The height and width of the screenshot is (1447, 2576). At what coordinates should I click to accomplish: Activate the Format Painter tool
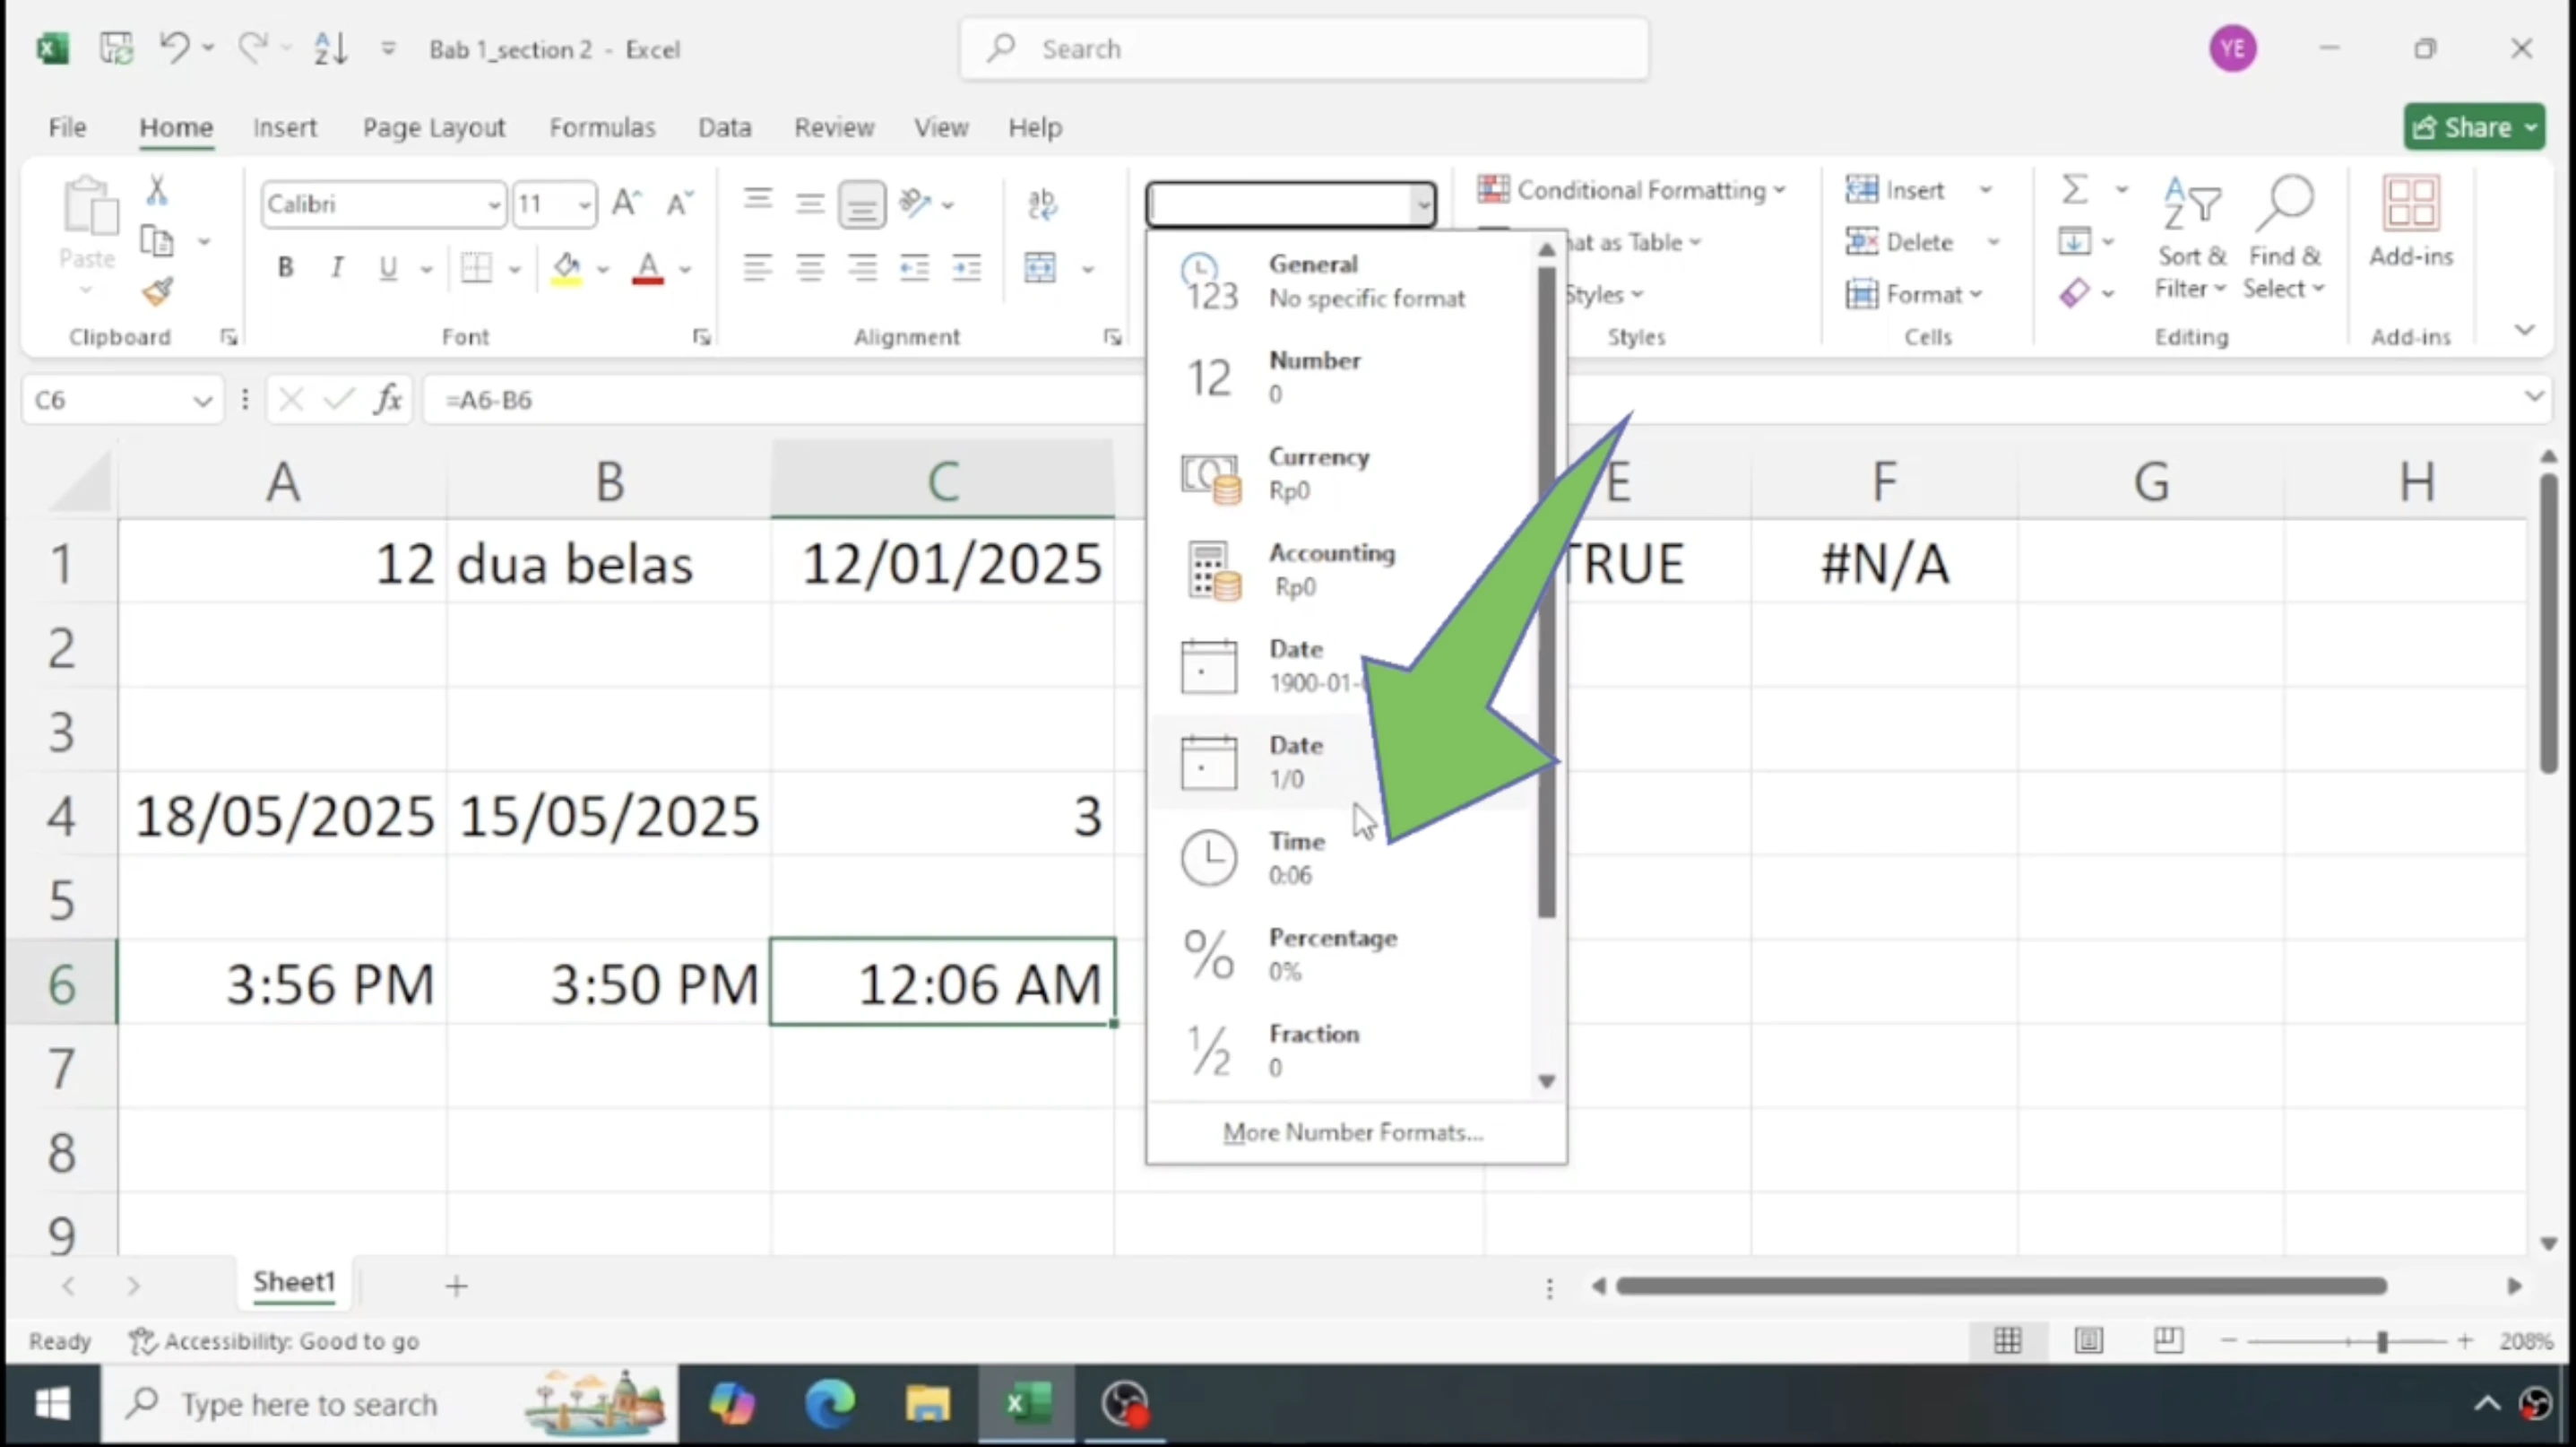(157, 293)
